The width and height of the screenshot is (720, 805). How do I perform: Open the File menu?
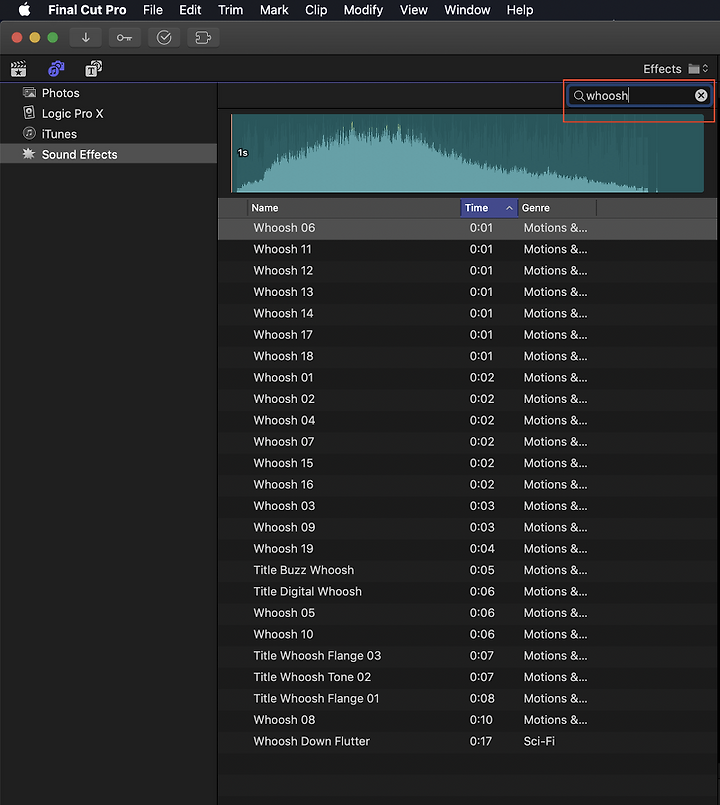tap(153, 10)
